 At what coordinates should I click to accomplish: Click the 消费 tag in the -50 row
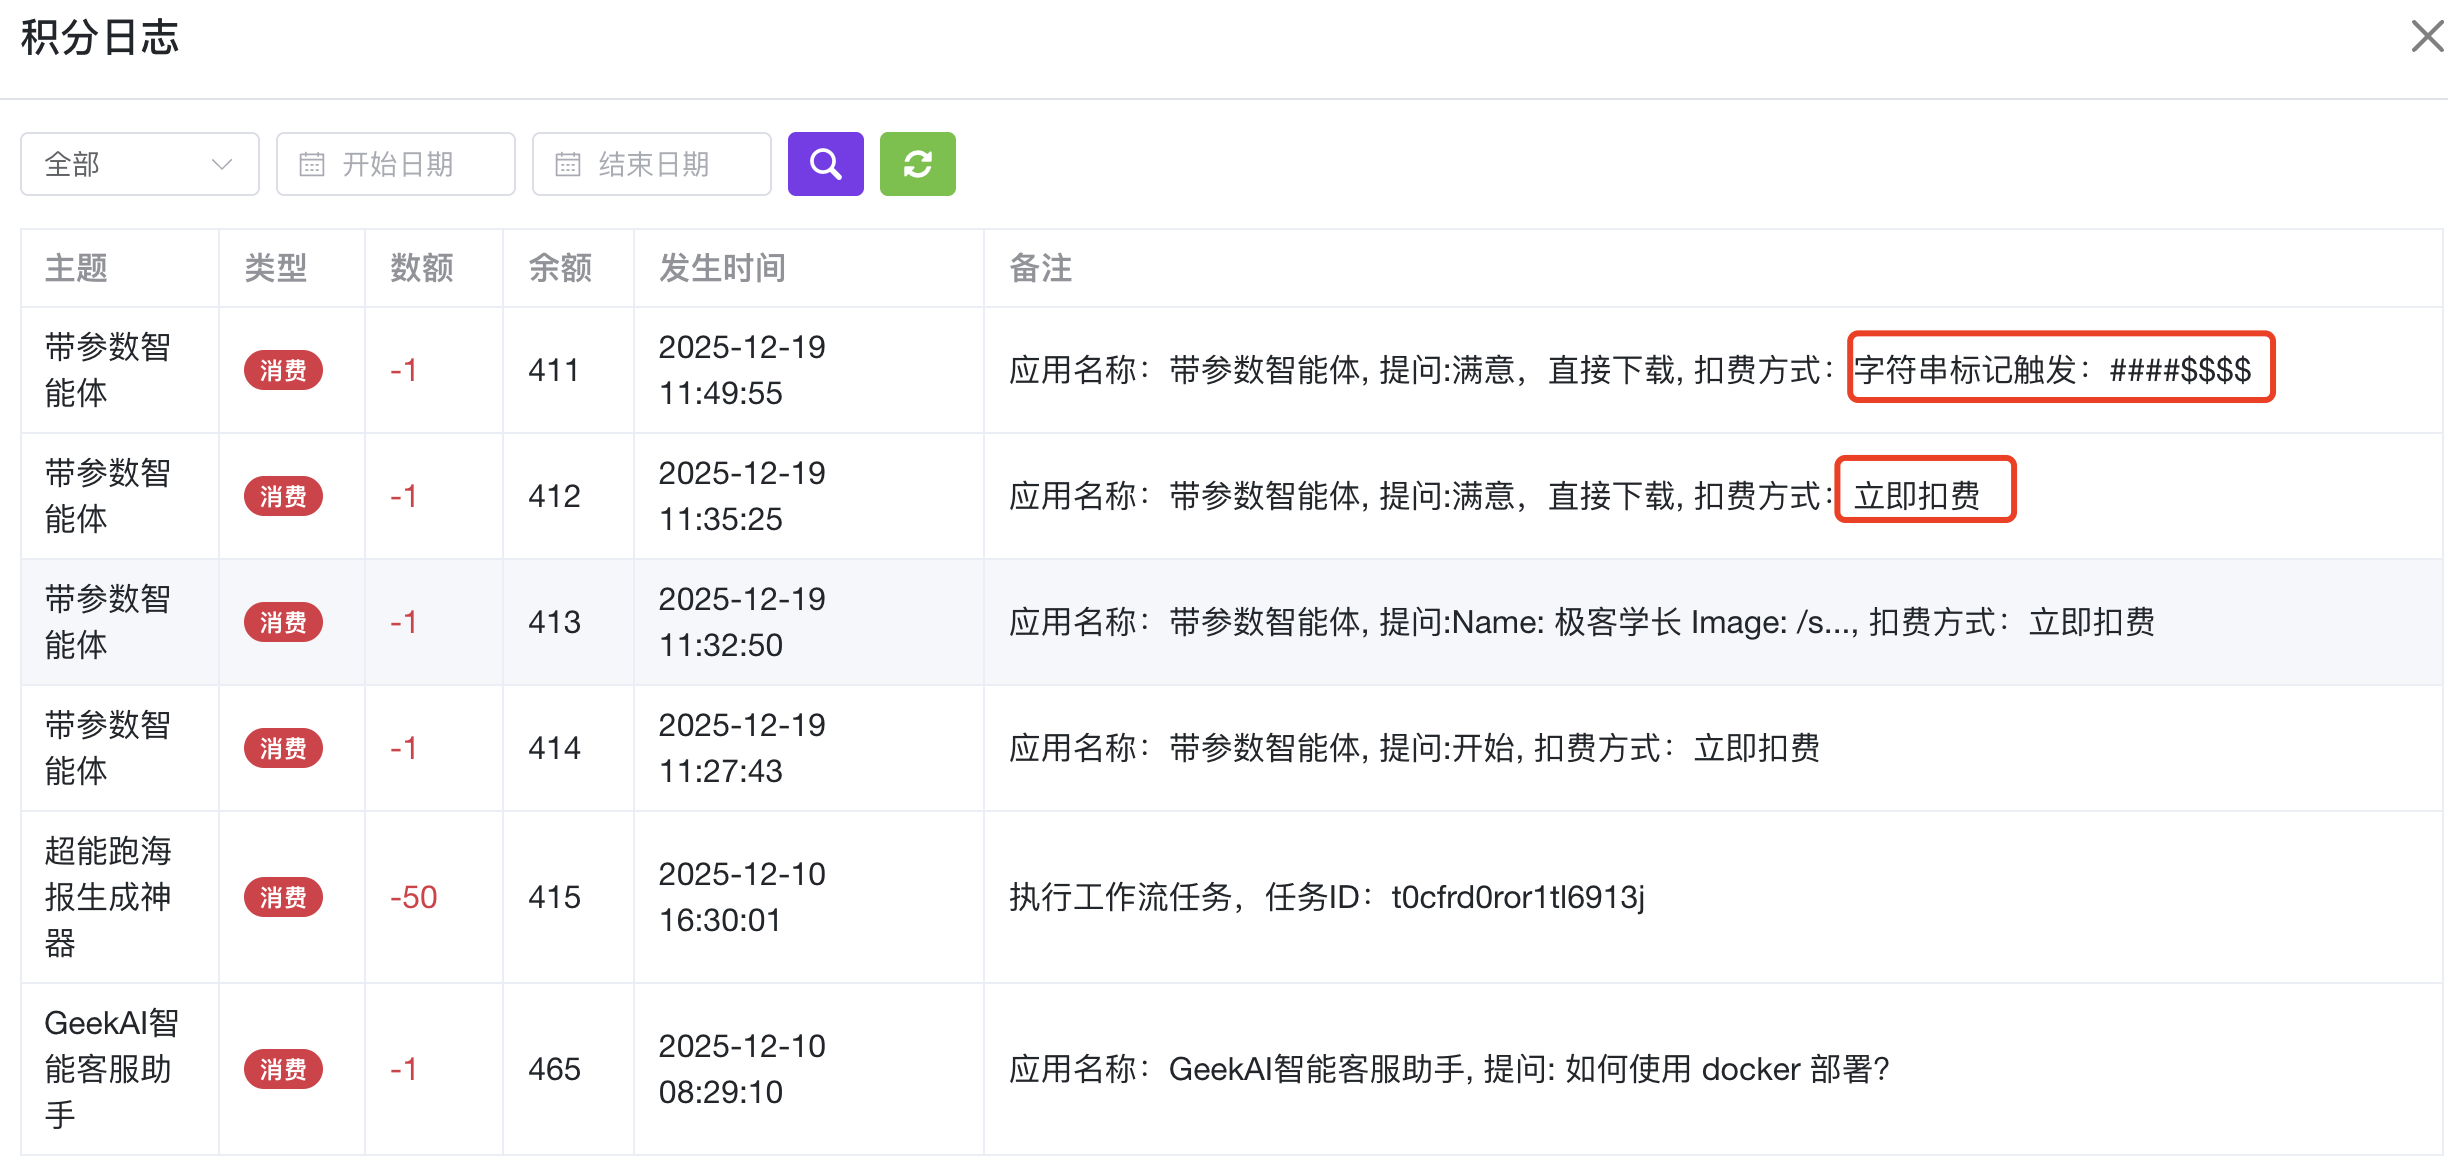tap(283, 897)
